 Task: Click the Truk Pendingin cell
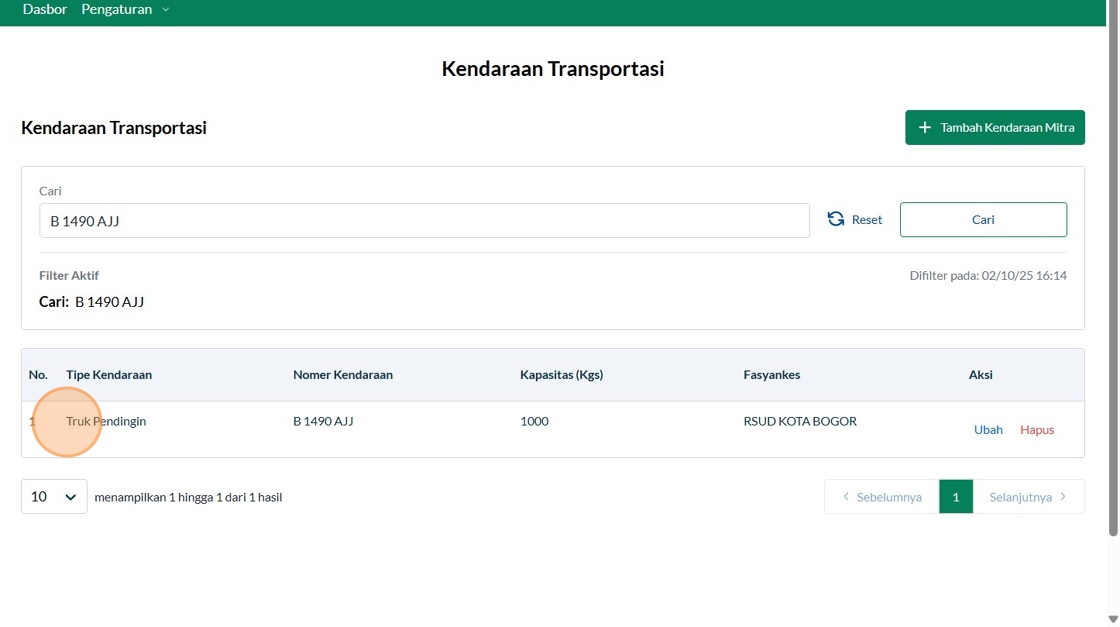click(106, 421)
